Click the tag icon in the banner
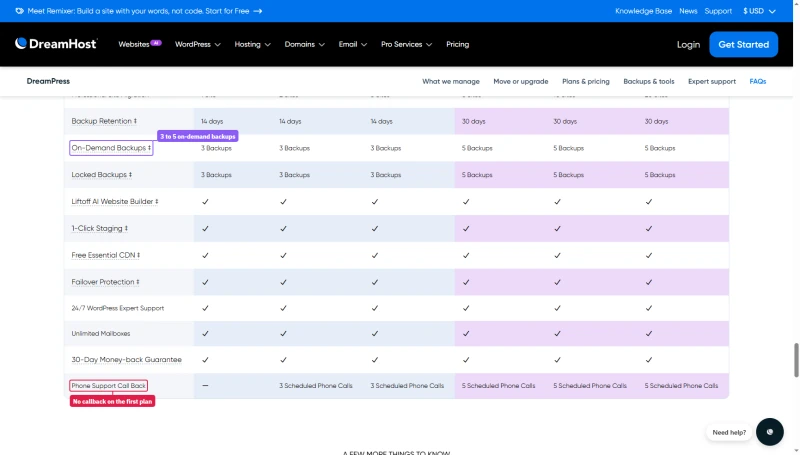 (19, 11)
